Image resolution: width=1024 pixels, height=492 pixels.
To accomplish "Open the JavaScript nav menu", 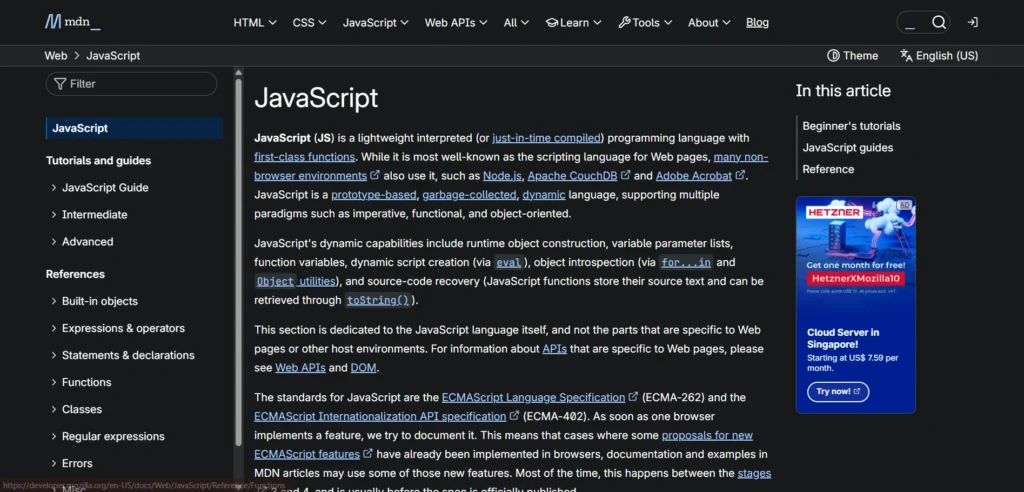I will click(x=376, y=22).
